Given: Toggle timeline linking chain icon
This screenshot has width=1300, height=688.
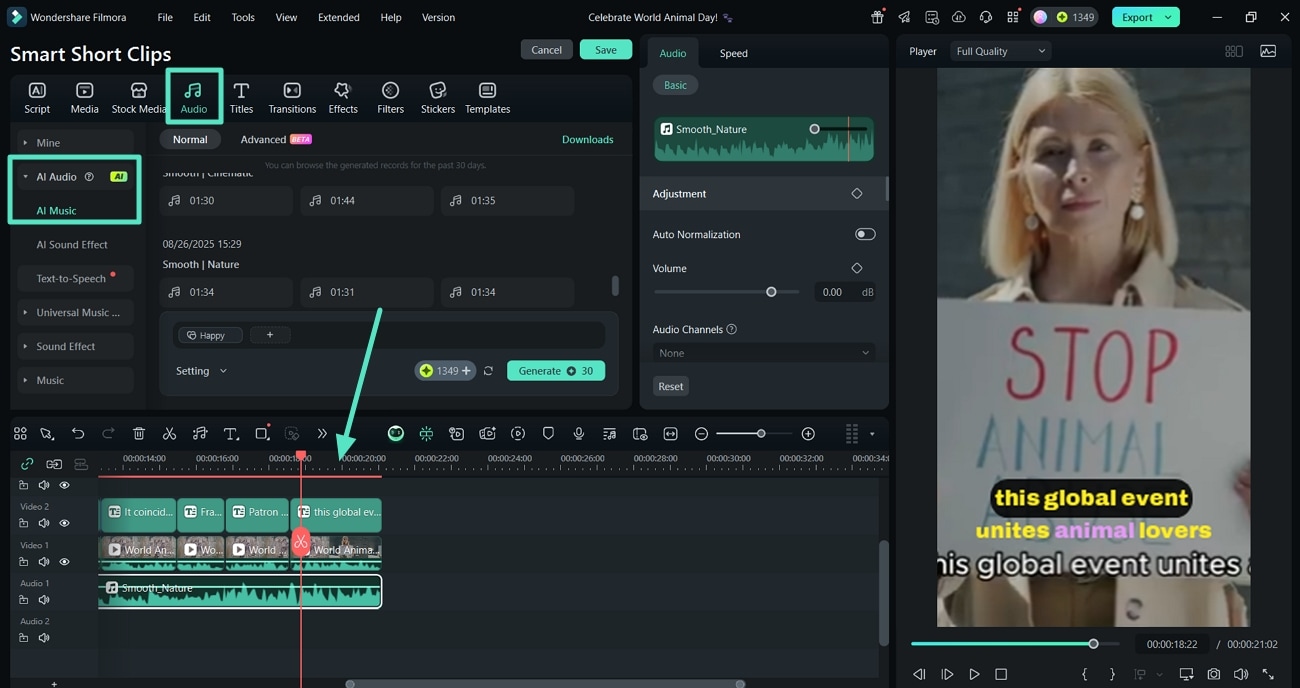Looking at the screenshot, I should click(27, 464).
